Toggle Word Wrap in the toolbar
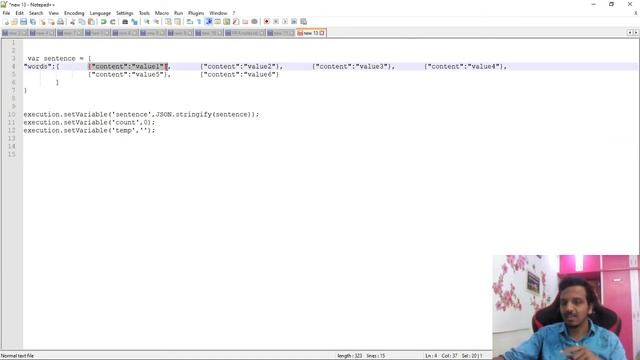Viewport: 640px width, 360px height. click(x=190, y=22)
